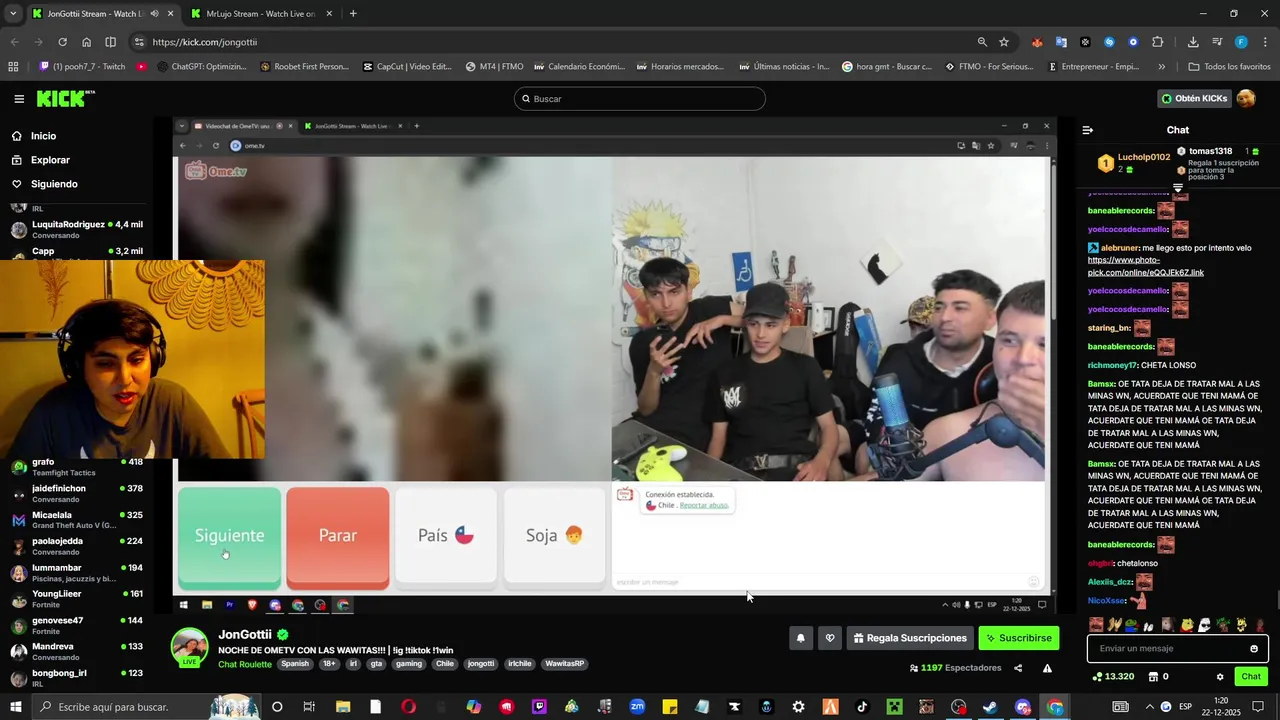Bookmark this page with star icon
Screen dimensions: 1280x720
1004,42
